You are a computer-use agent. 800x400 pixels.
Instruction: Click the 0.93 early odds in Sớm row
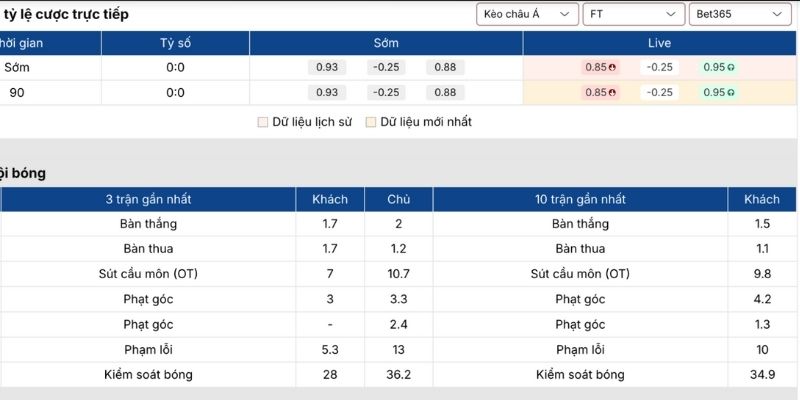[327, 67]
